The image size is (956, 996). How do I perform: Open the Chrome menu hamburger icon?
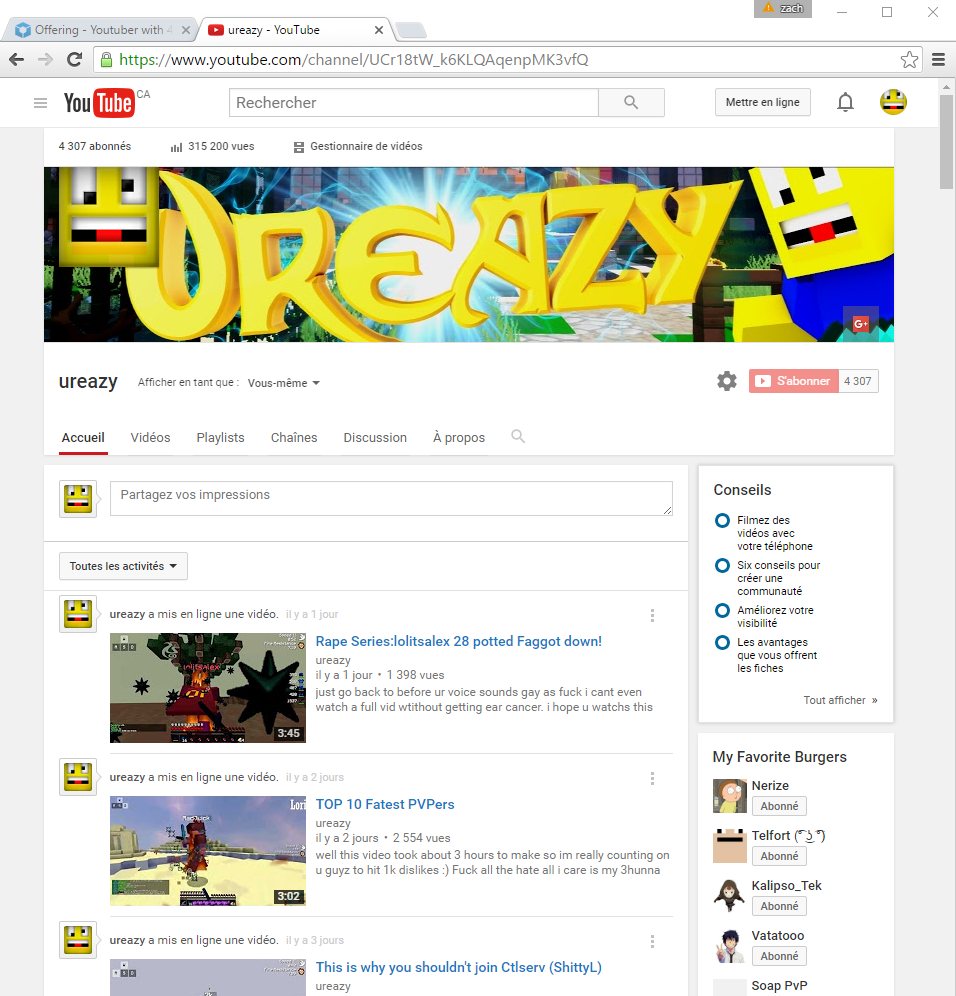point(938,60)
